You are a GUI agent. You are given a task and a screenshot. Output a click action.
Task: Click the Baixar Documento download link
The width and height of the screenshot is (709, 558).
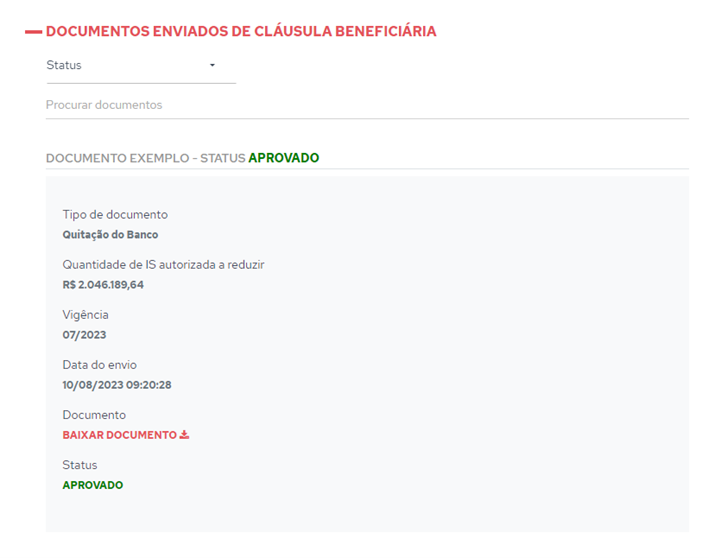[126, 435]
